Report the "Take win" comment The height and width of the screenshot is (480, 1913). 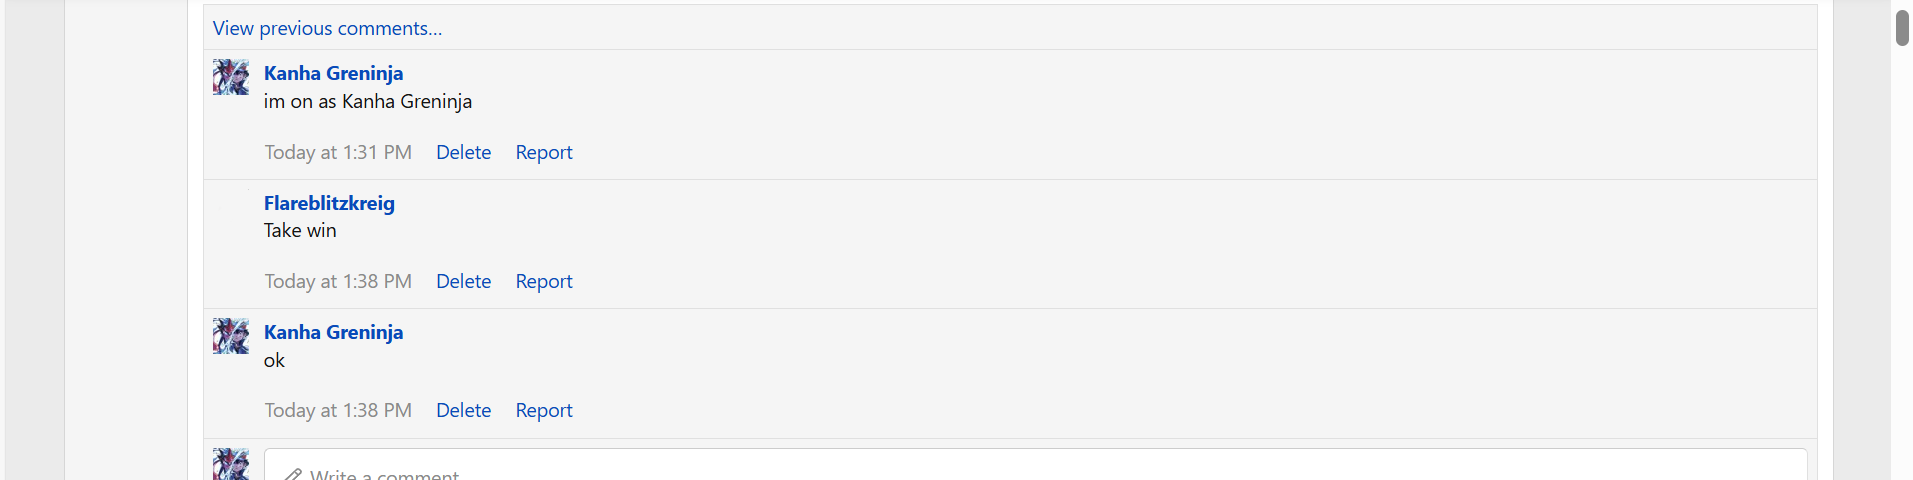point(544,281)
